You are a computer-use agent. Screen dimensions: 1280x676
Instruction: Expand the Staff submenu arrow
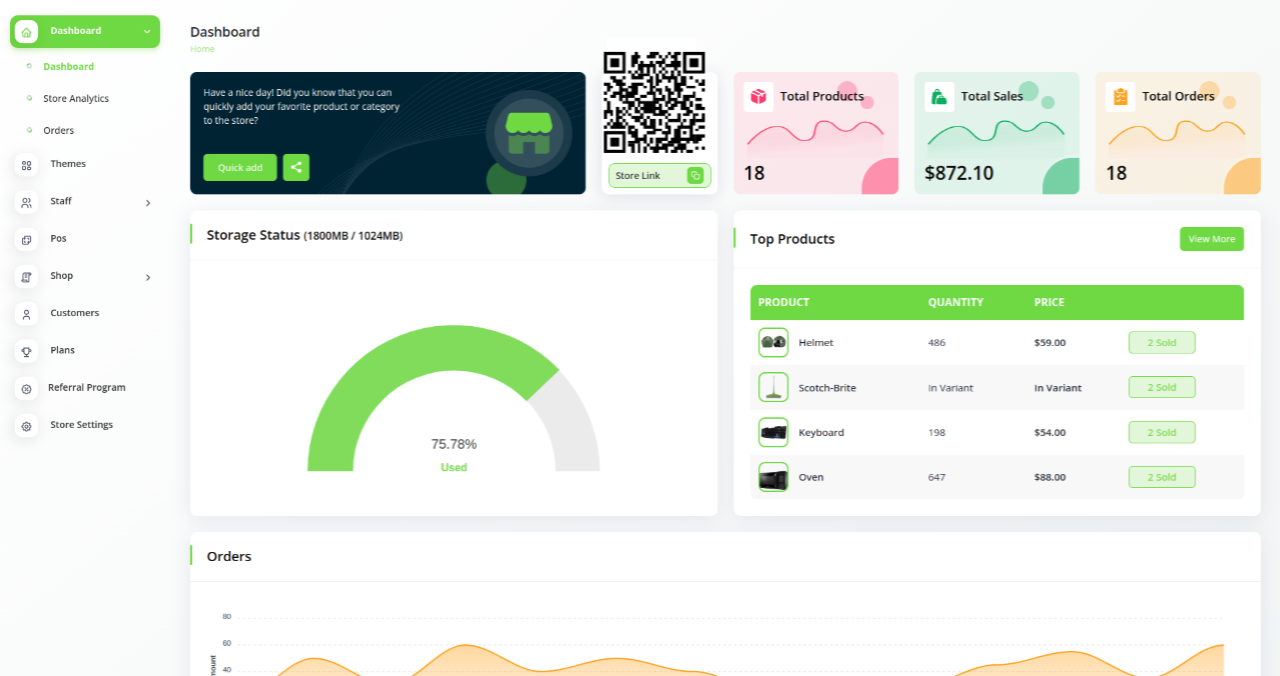tap(148, 203)
